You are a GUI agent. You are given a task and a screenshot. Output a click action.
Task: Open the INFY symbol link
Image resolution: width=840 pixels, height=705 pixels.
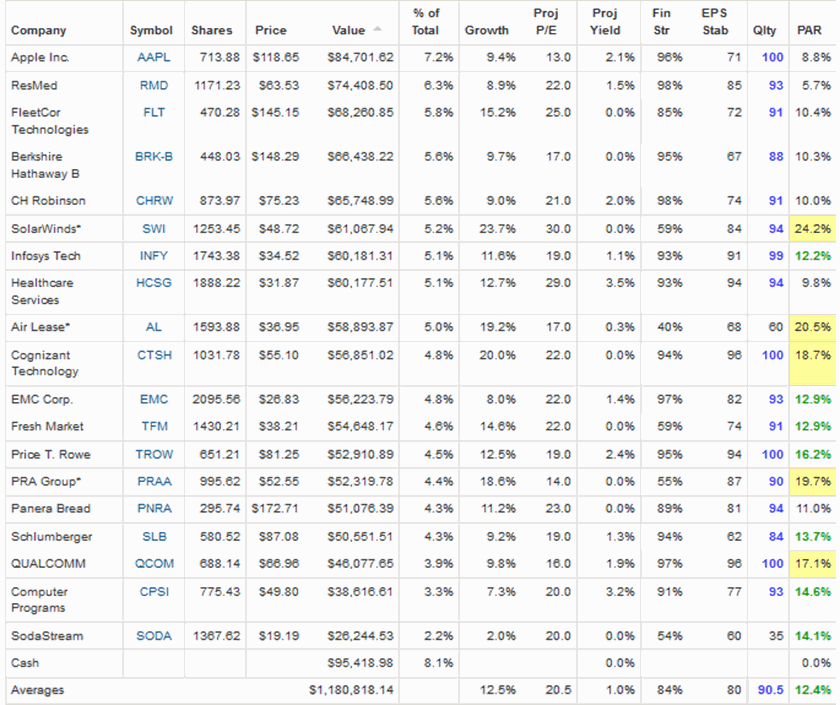[154, 256]
